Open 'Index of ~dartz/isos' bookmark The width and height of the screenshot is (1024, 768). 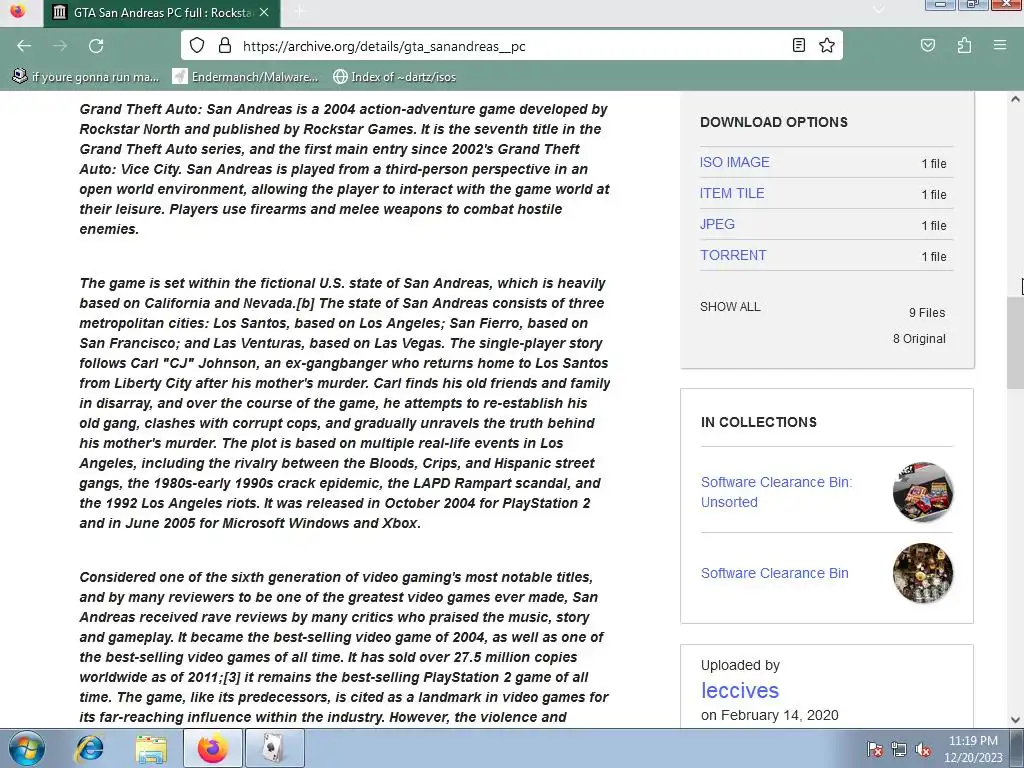(394, 77)
